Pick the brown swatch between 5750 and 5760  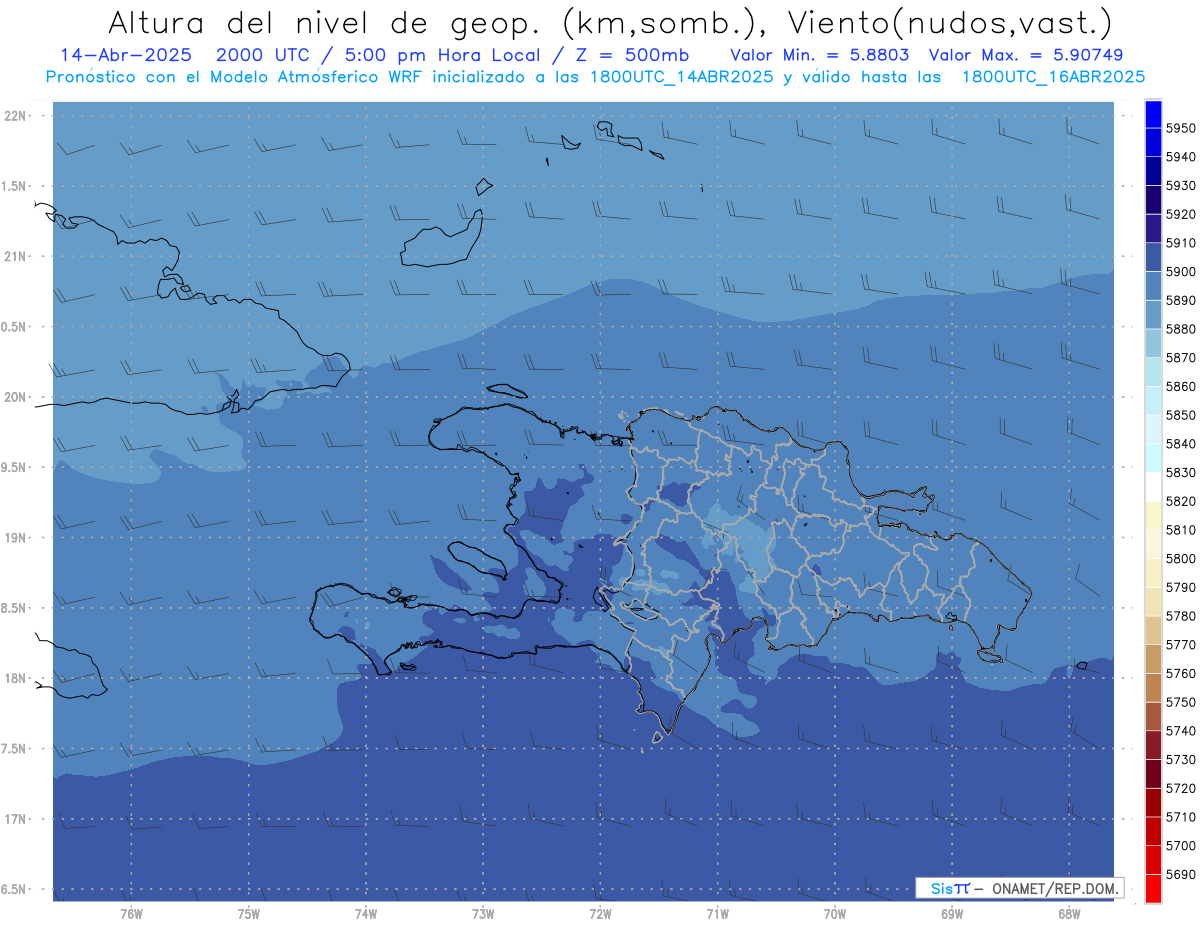(1153, 687)
